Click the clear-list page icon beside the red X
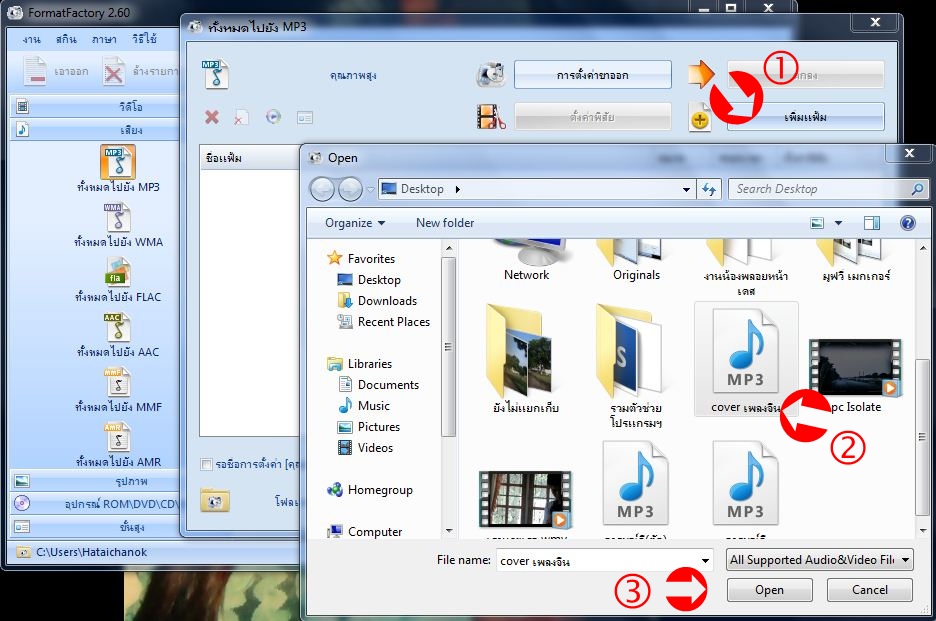 (241, 117)
